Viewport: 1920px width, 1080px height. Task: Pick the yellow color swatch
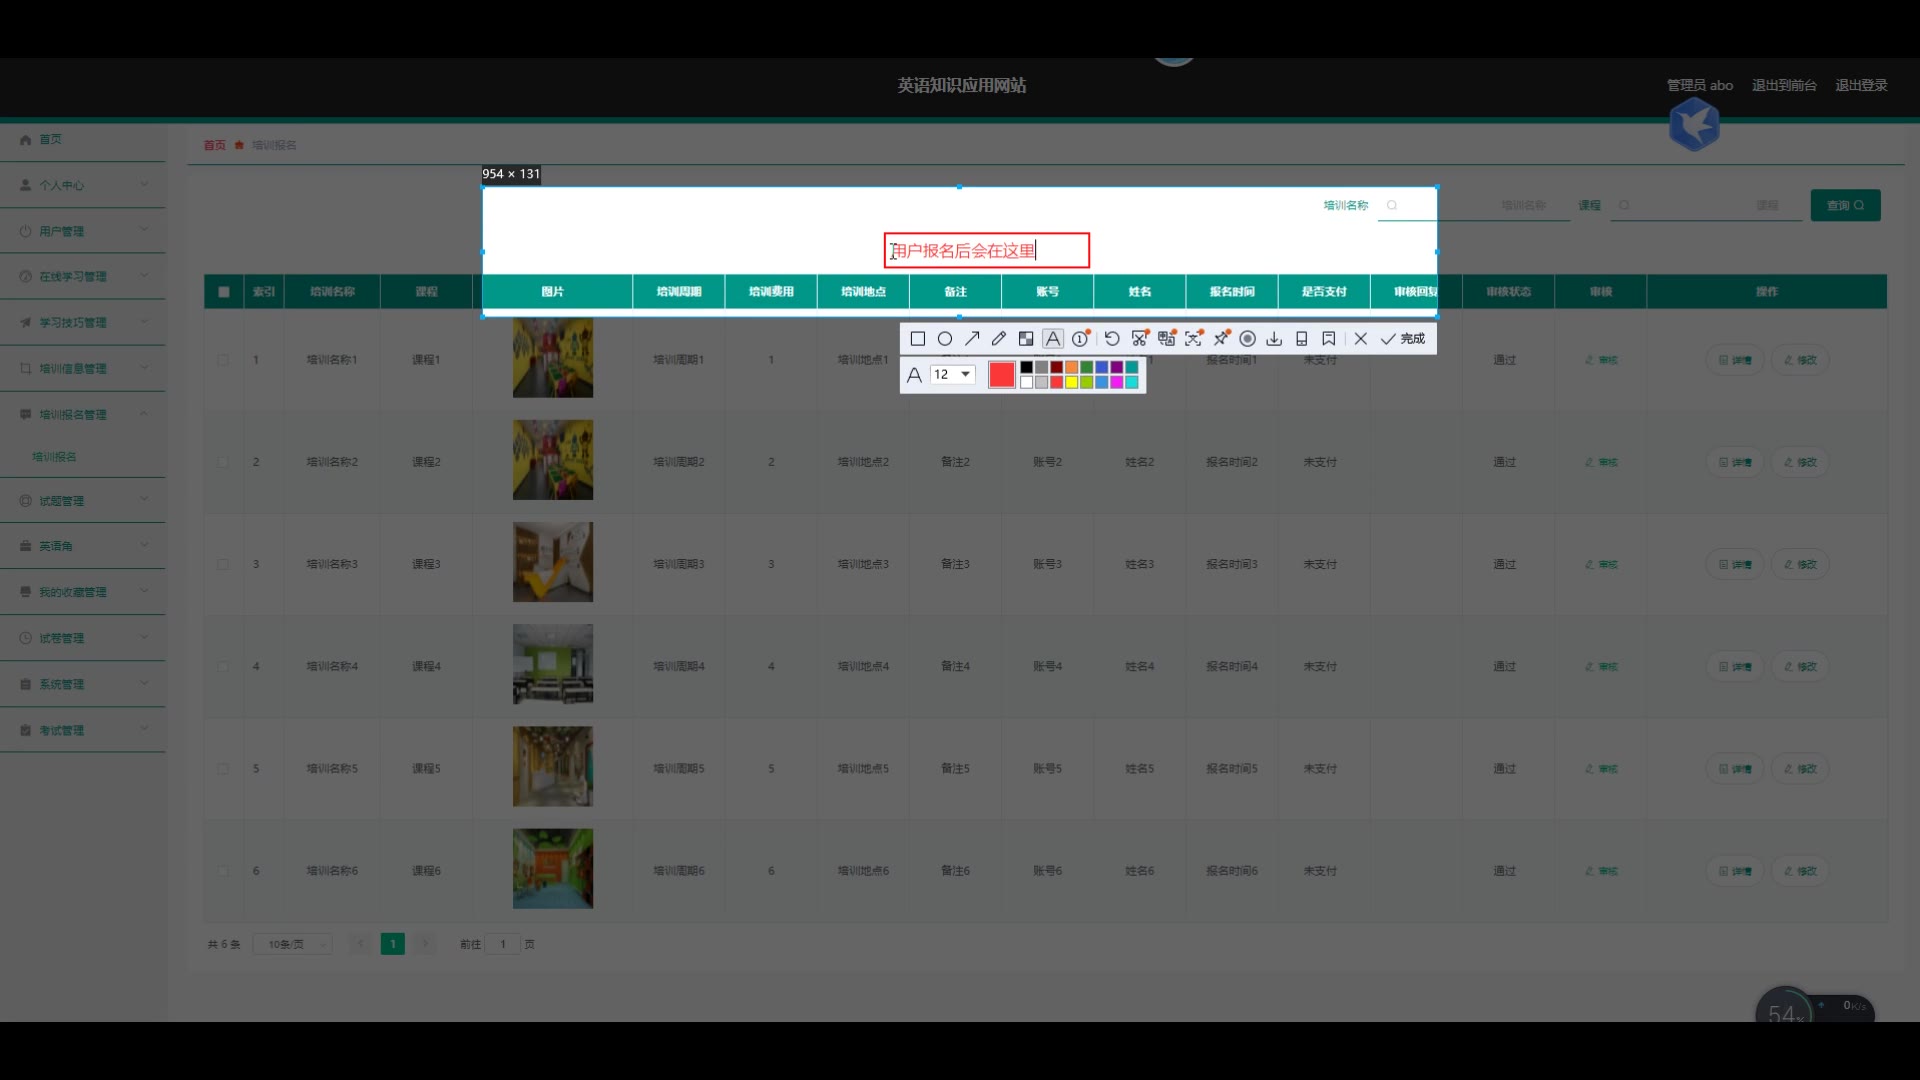[1071, 382]
